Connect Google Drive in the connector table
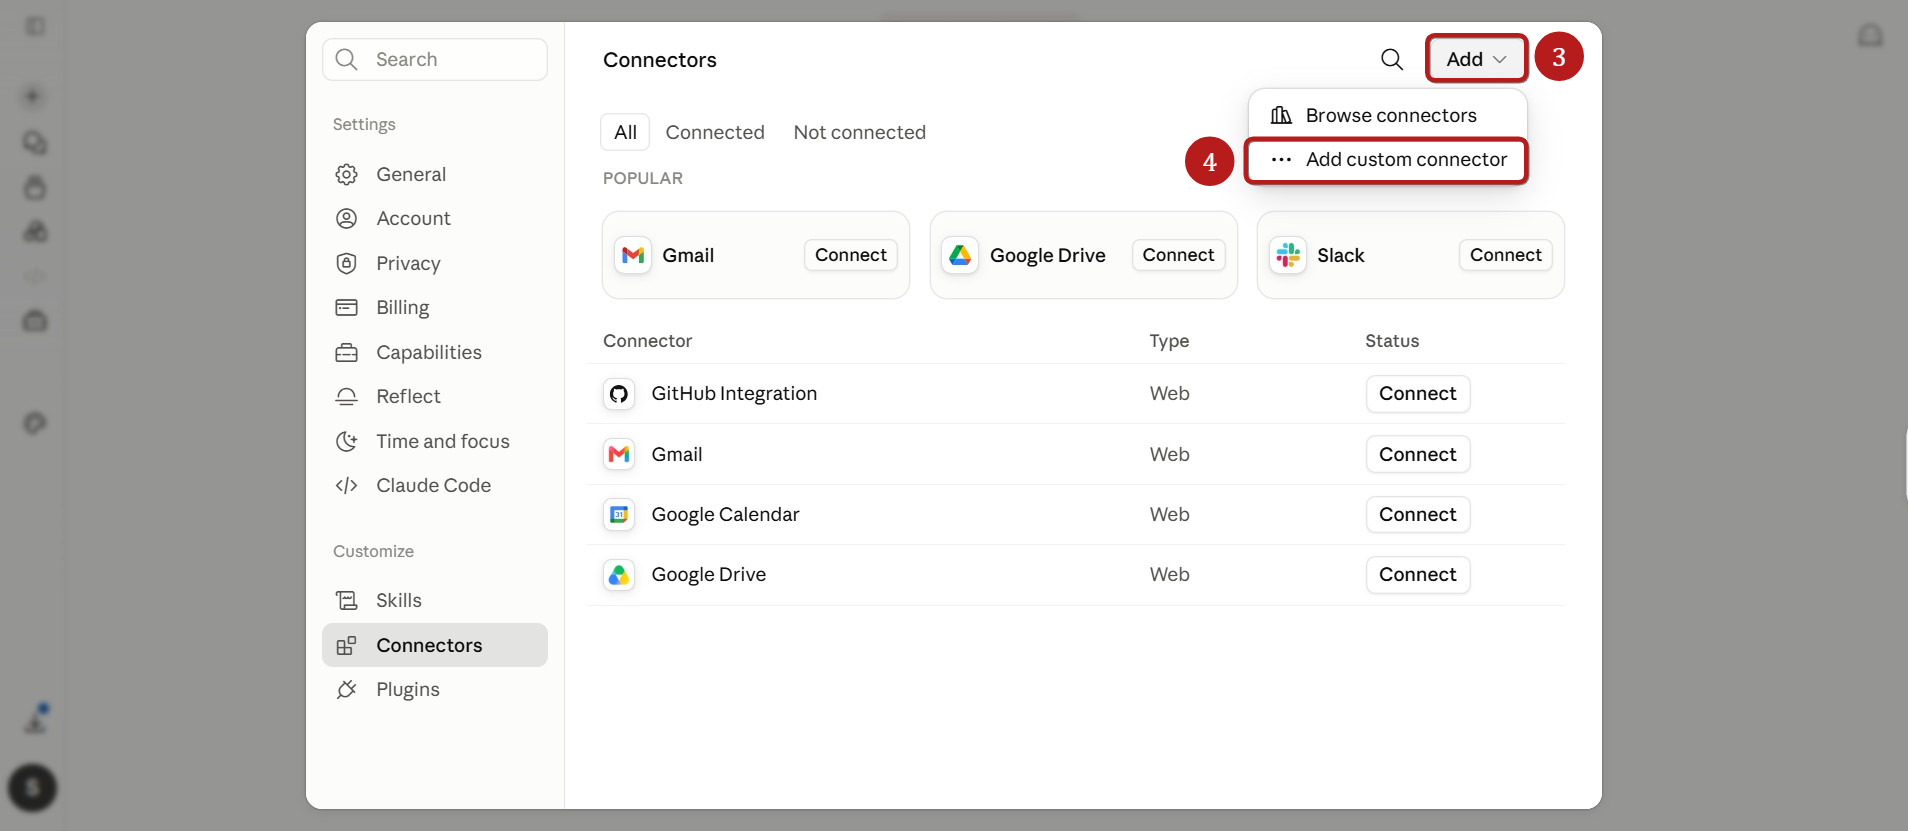 [1418, 575]
